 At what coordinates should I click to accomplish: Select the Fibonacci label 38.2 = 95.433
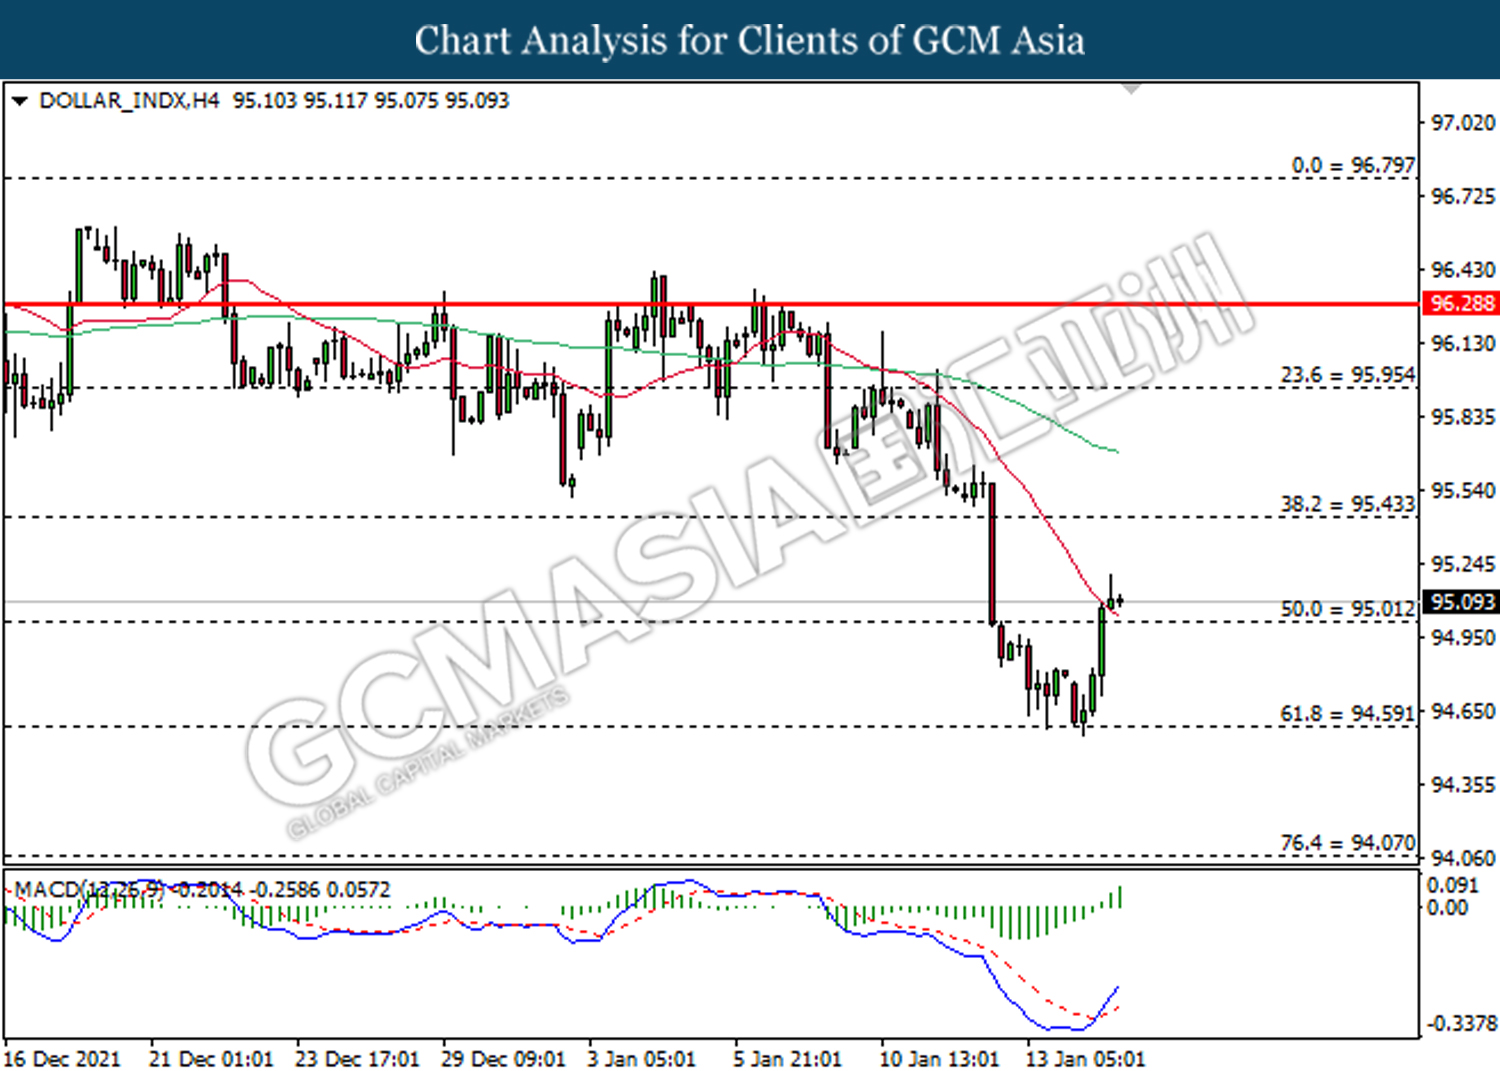(x=1348, y=504)
